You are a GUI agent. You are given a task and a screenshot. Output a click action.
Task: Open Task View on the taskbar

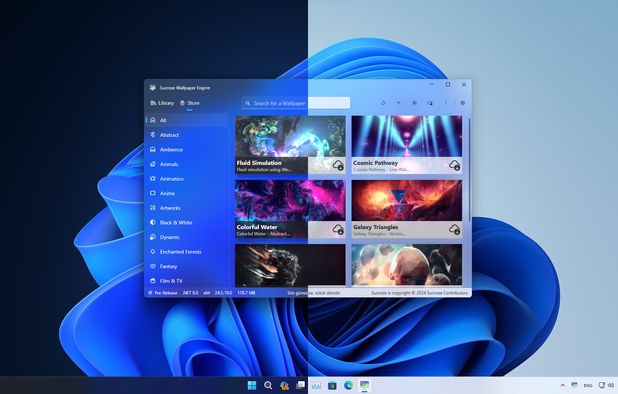[x=301, y=385]
